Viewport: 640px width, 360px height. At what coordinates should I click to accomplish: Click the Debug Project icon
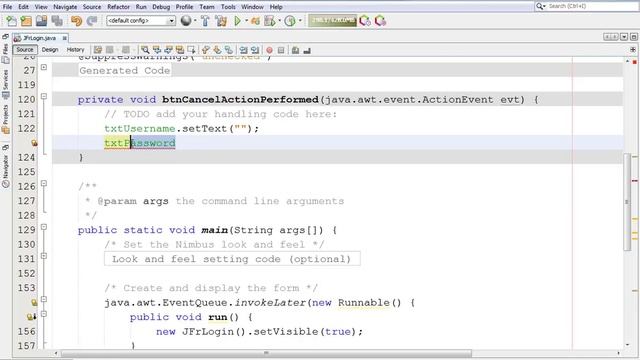point(256,20)
